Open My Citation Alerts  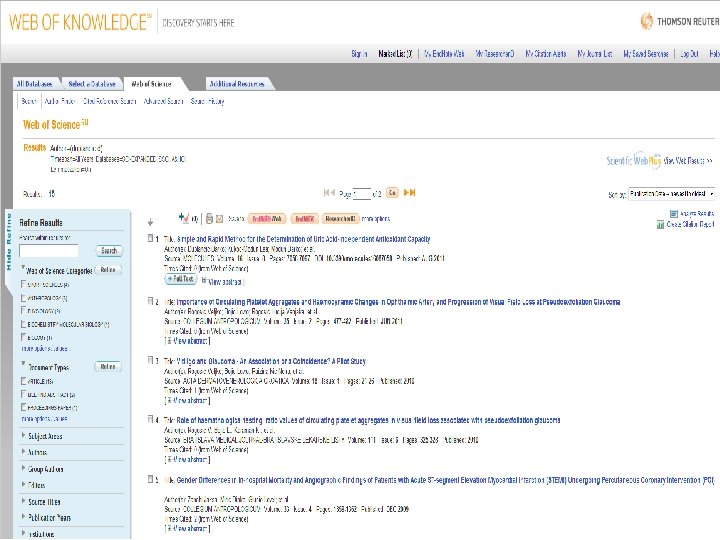click(546, 54)
